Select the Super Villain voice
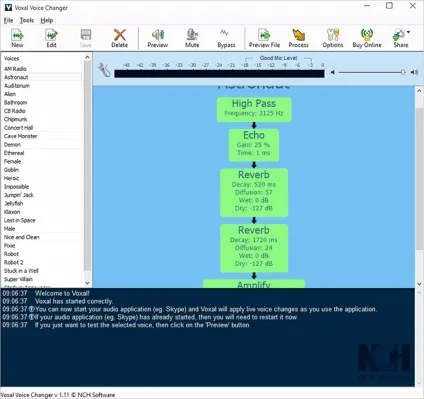The image size is (424, 399). (x=41, y=279)
